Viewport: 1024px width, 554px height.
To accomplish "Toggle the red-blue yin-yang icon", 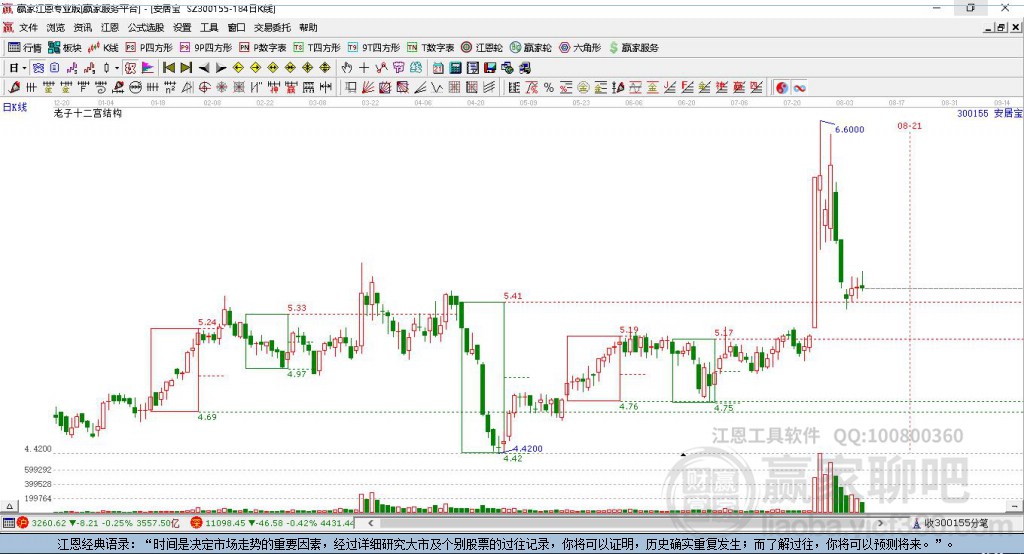I will pos(782,88).
